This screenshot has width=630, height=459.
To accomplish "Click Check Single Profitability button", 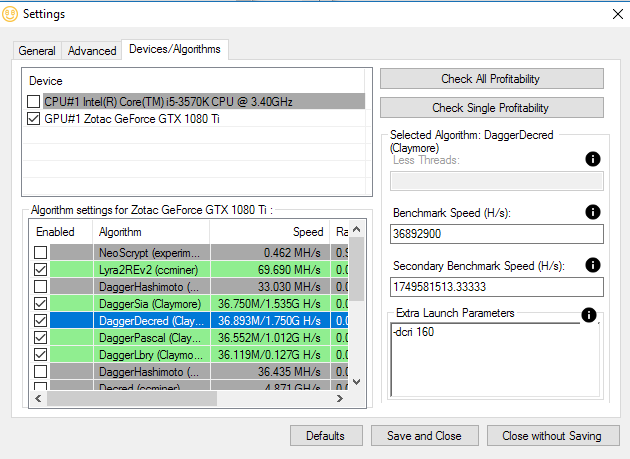I will (x=491, y=108).
